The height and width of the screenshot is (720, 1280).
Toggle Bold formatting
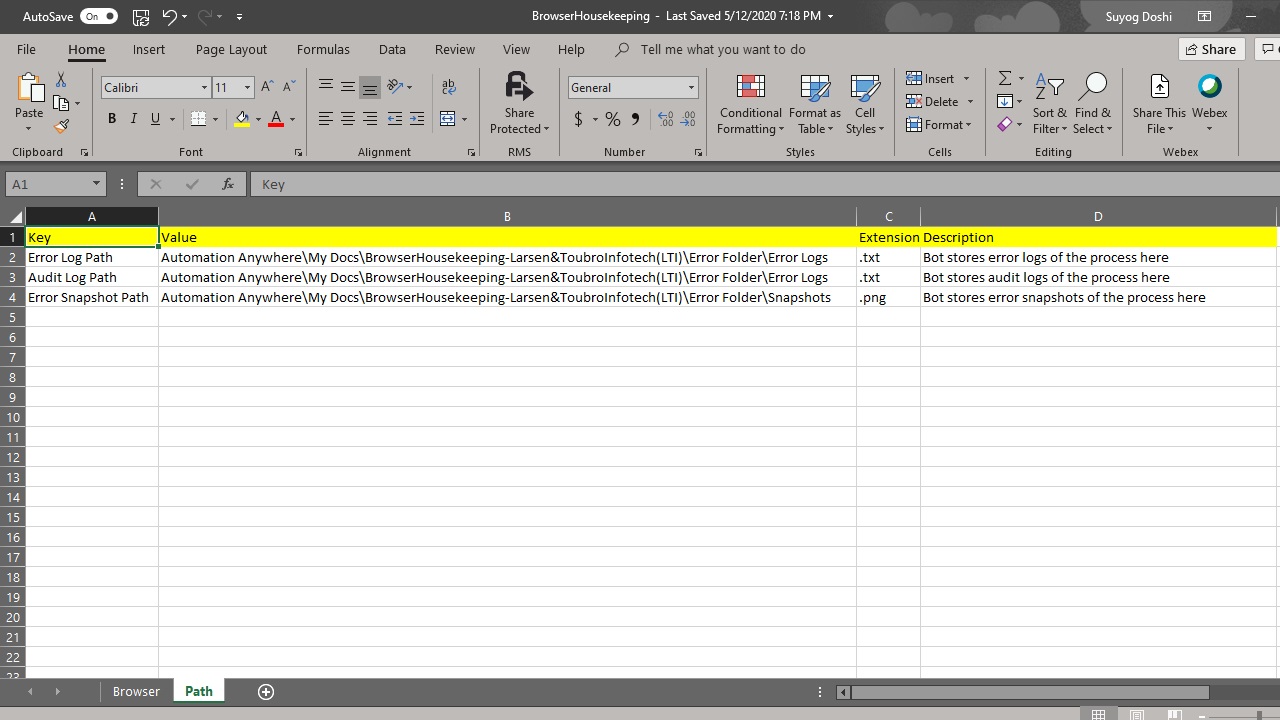pyautogui.click(x=112, y=119)
